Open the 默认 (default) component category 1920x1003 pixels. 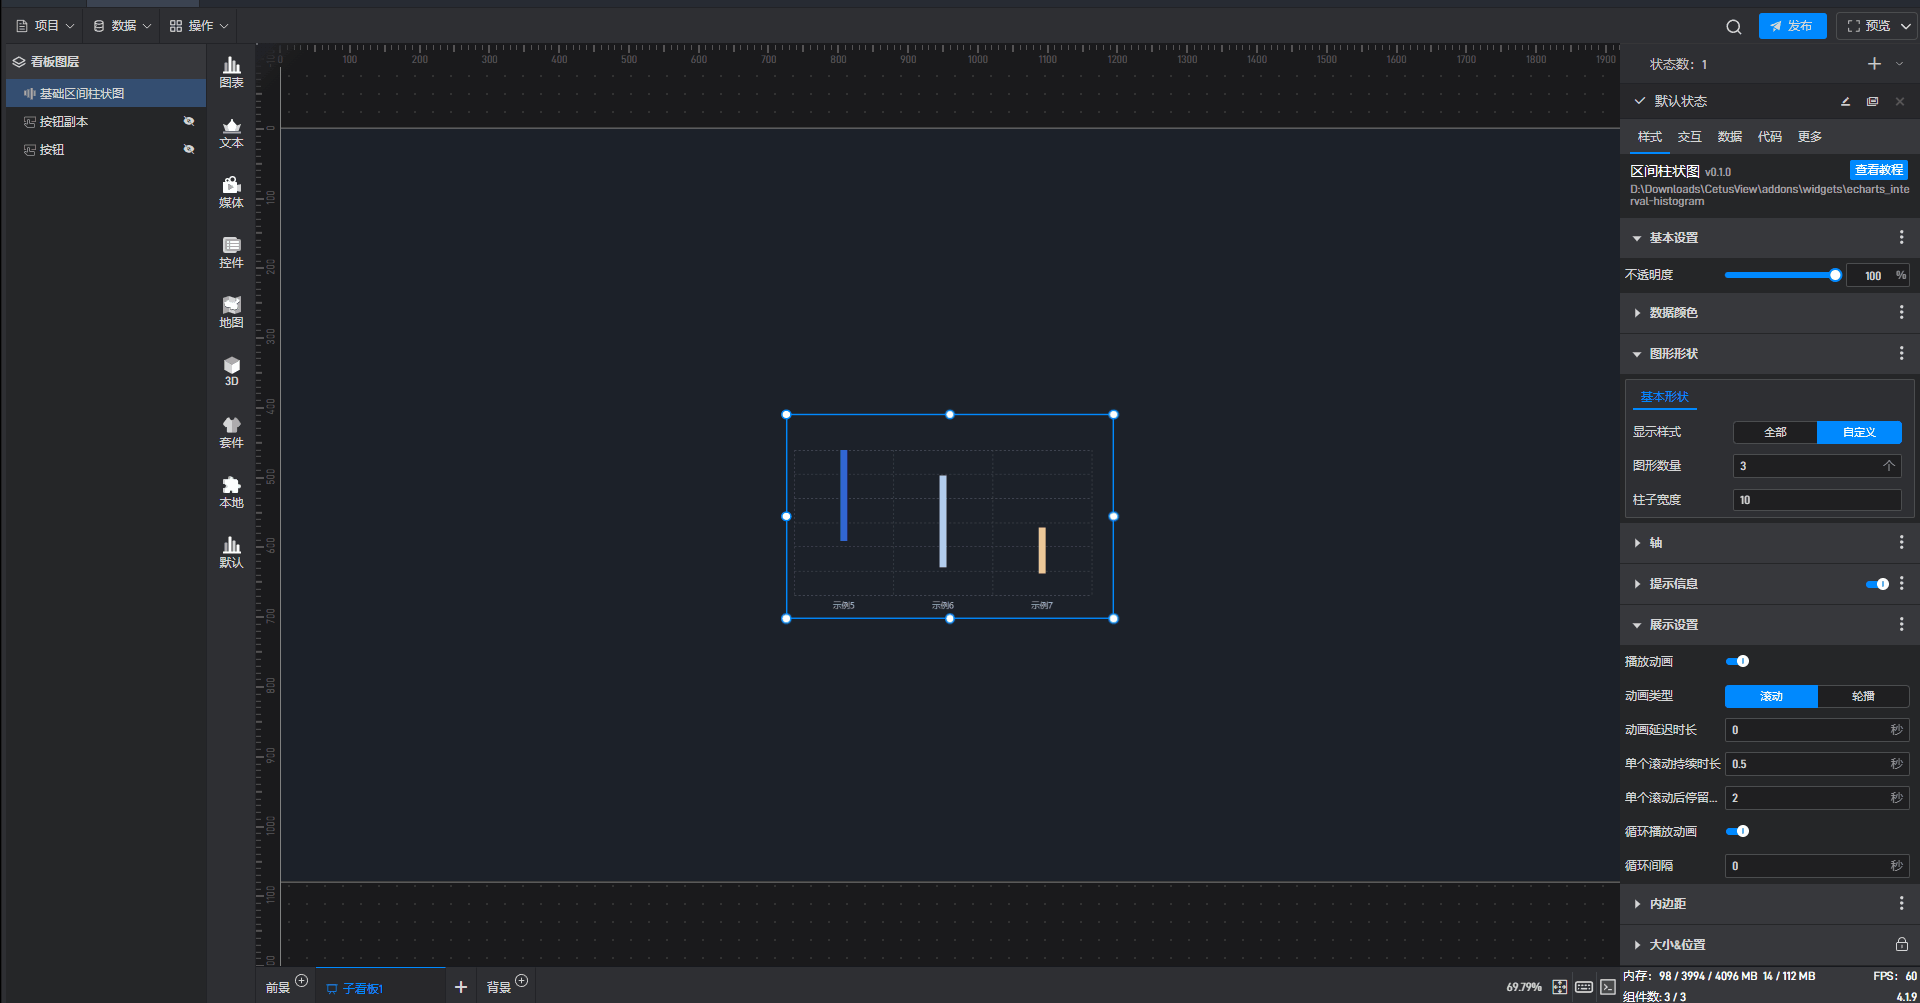(x=231, y=552)
